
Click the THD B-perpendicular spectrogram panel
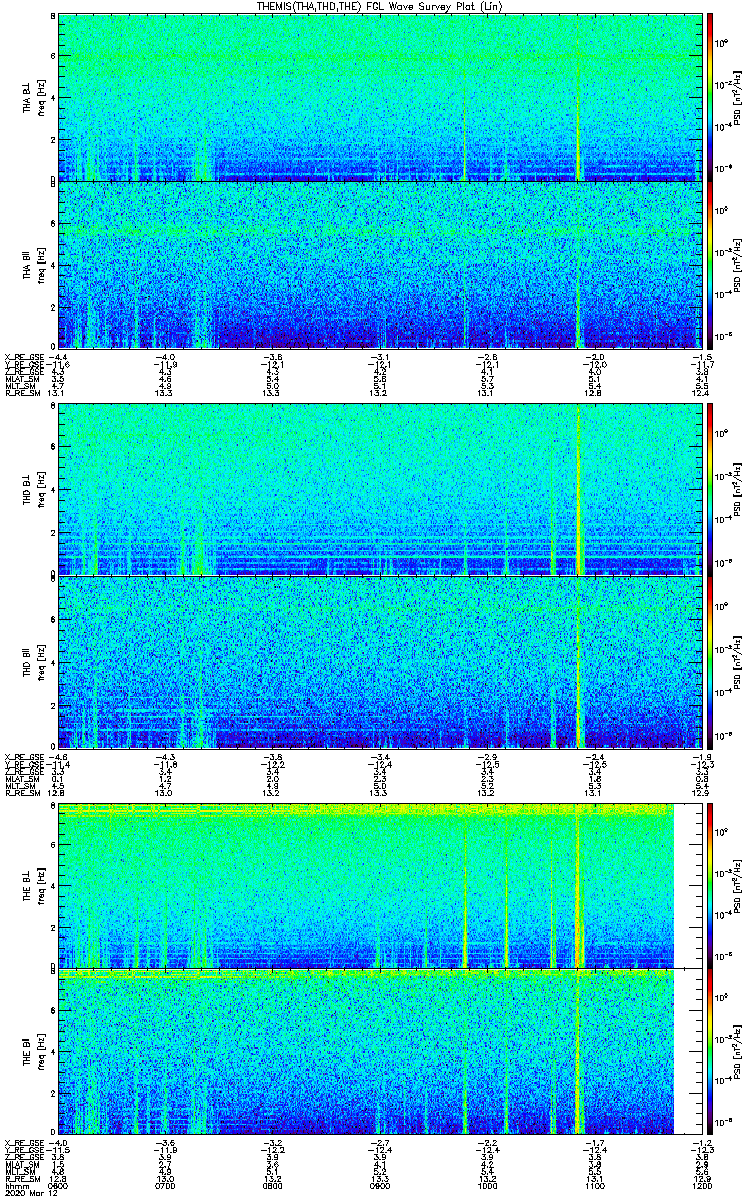[378, 490]
